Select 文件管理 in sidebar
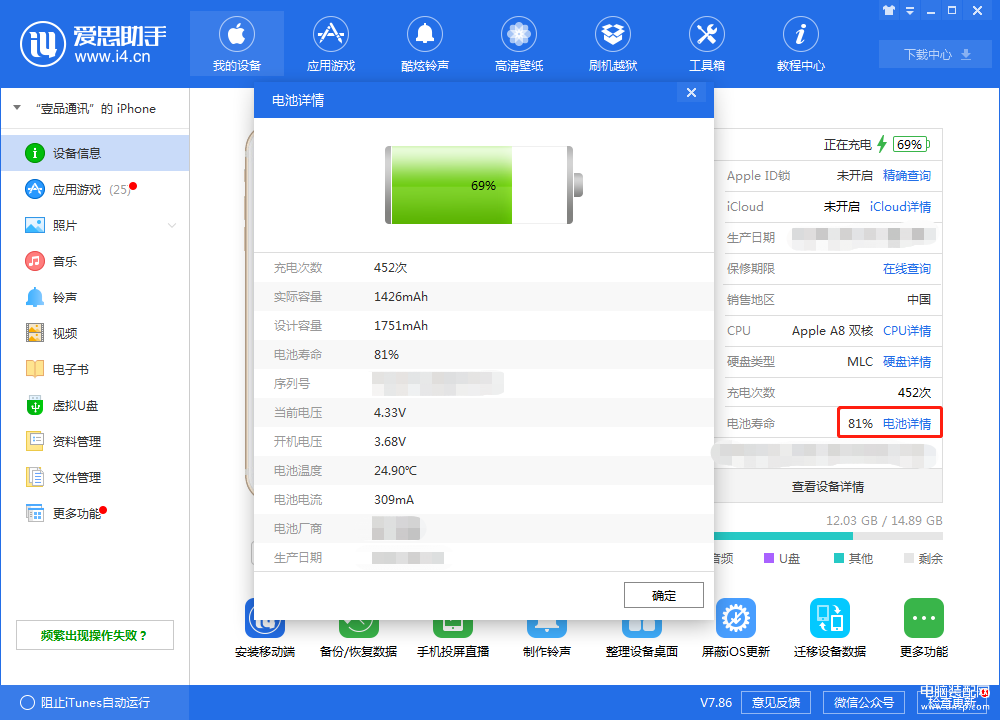The height and width of the screenshot is (720, 1000). [95, 477]
